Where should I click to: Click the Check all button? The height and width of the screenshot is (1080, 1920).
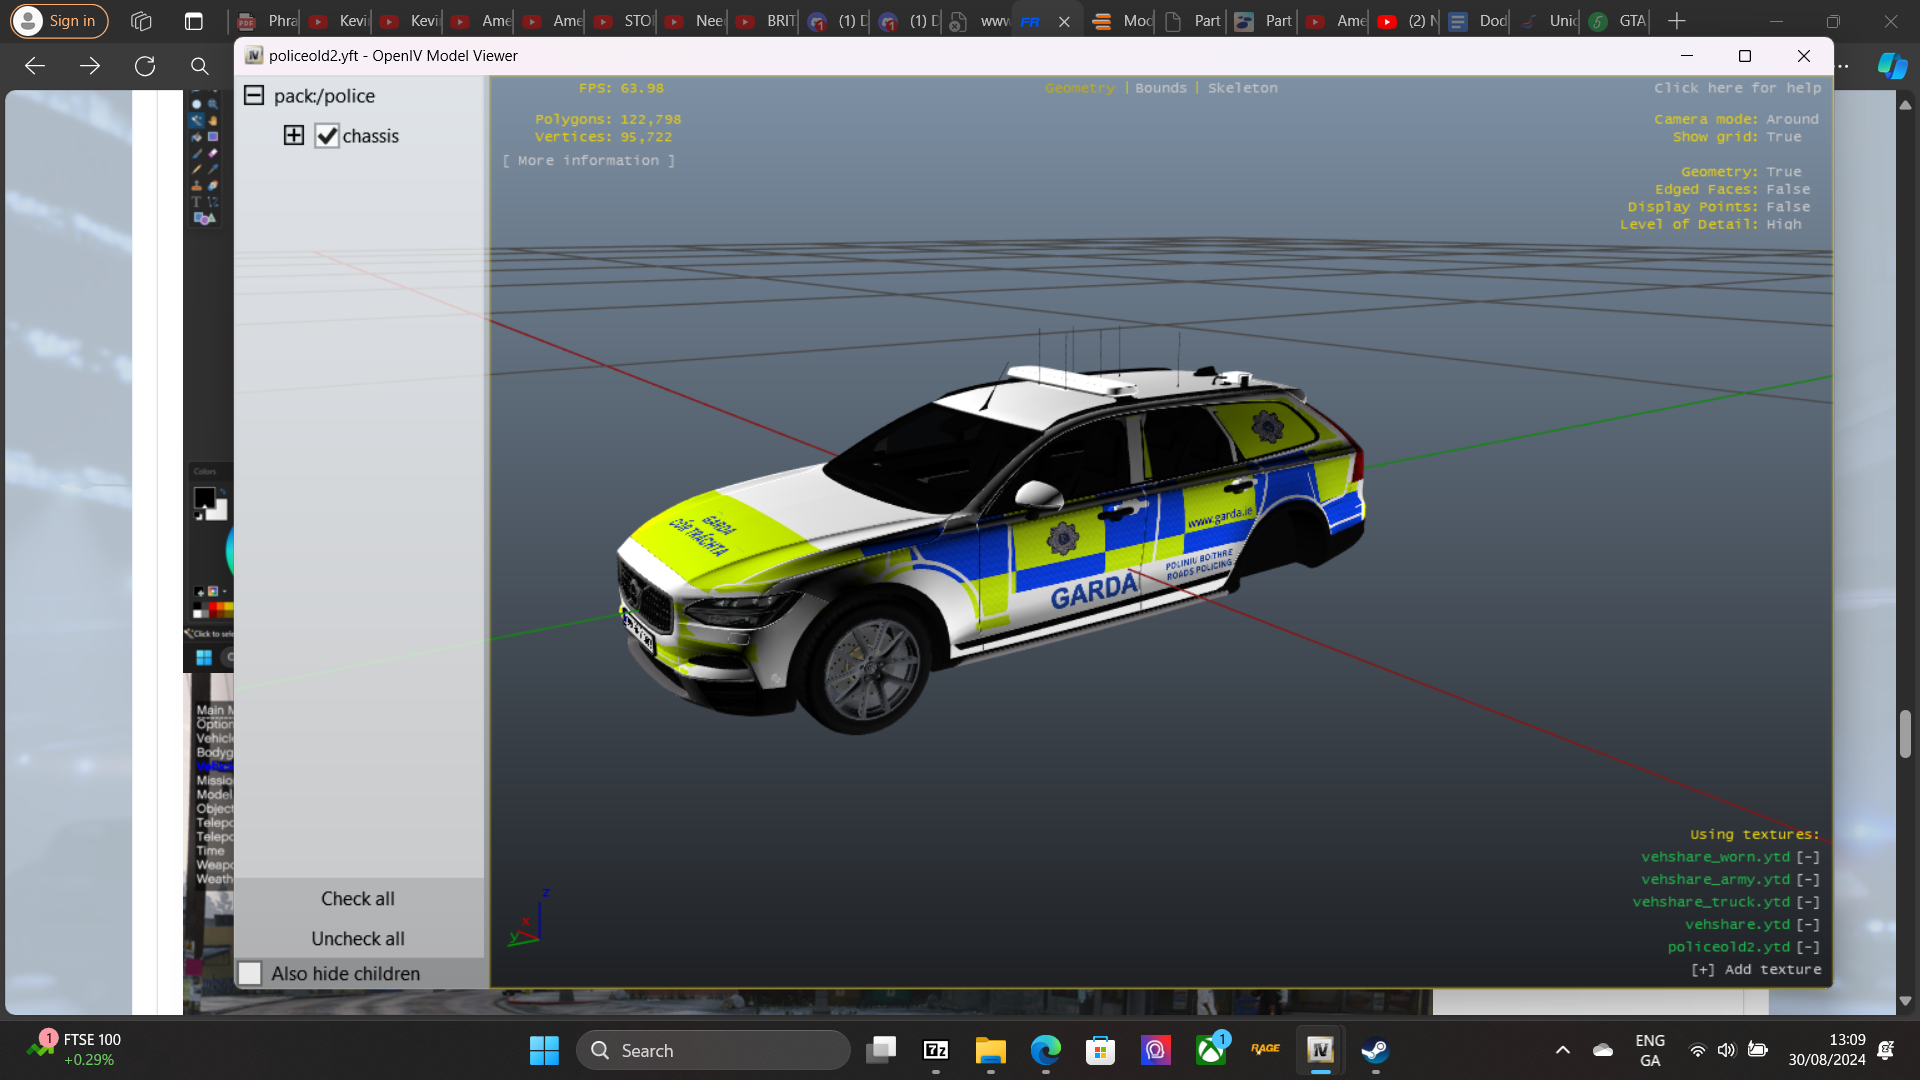[357, 898]
